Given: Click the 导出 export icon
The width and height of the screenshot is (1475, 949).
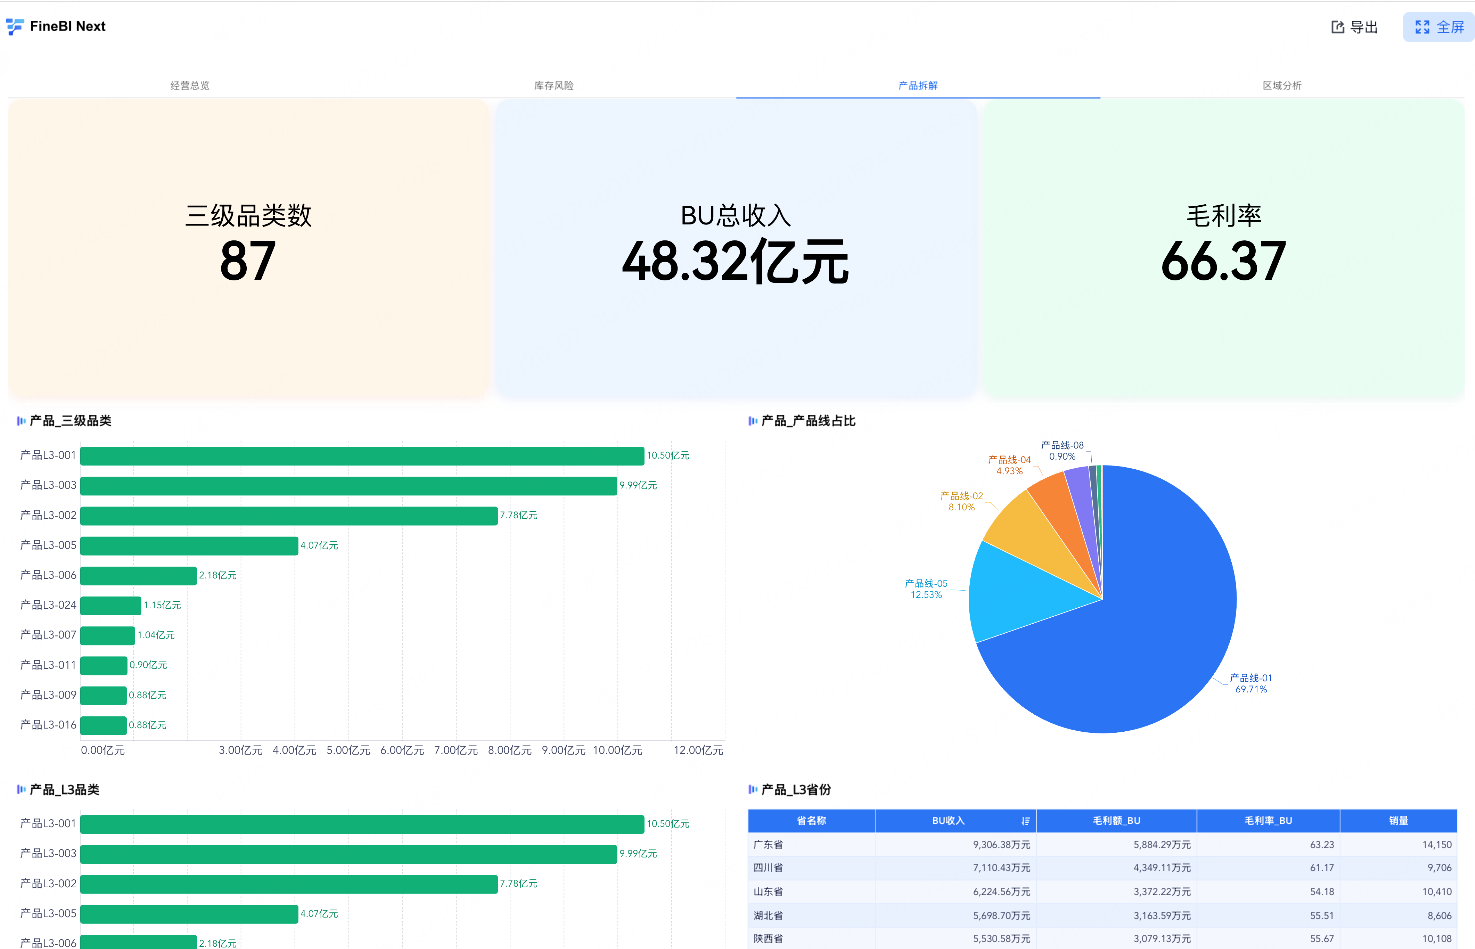Looking at the screenshot, I should (1338, 27).
